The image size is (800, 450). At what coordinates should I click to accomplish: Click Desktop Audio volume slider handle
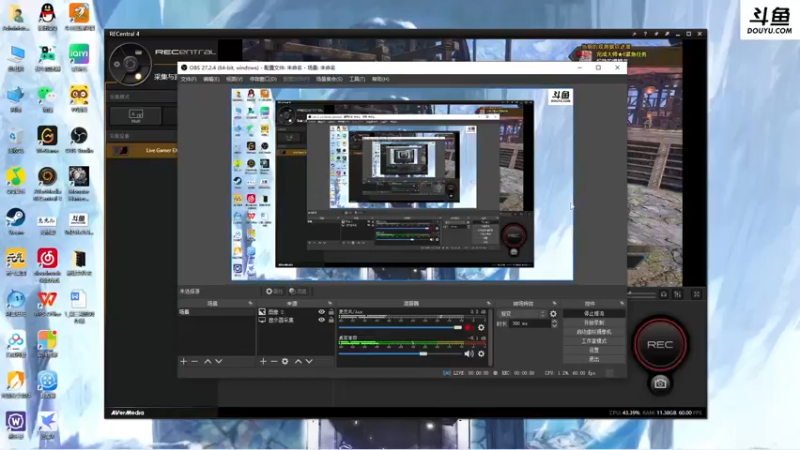tap(423, 354)
